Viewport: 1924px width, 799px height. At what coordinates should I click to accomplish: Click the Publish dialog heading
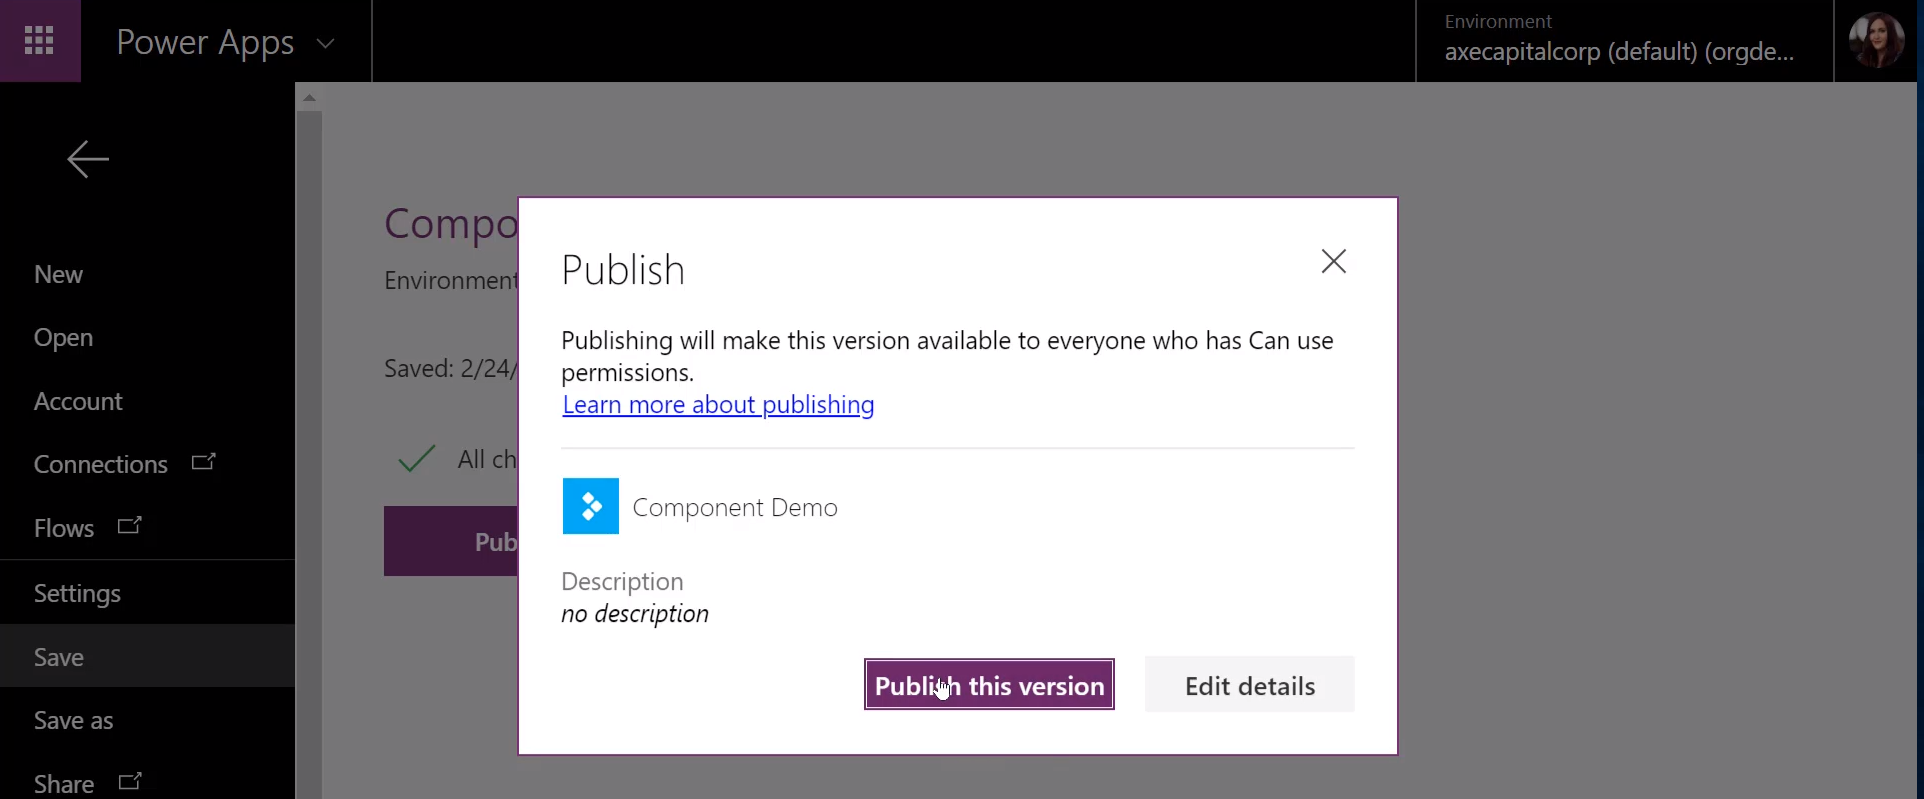[x=623, y=270]
